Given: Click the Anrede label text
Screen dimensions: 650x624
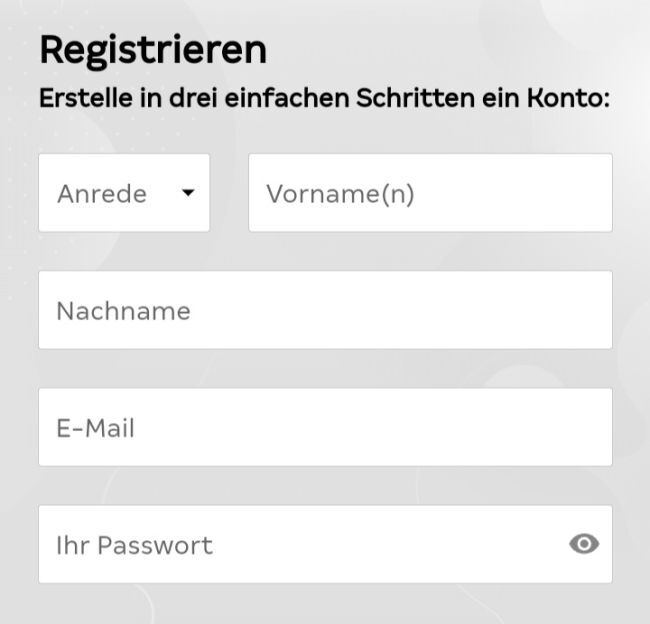Looking at the screenshot, I should tap(102, 193).
